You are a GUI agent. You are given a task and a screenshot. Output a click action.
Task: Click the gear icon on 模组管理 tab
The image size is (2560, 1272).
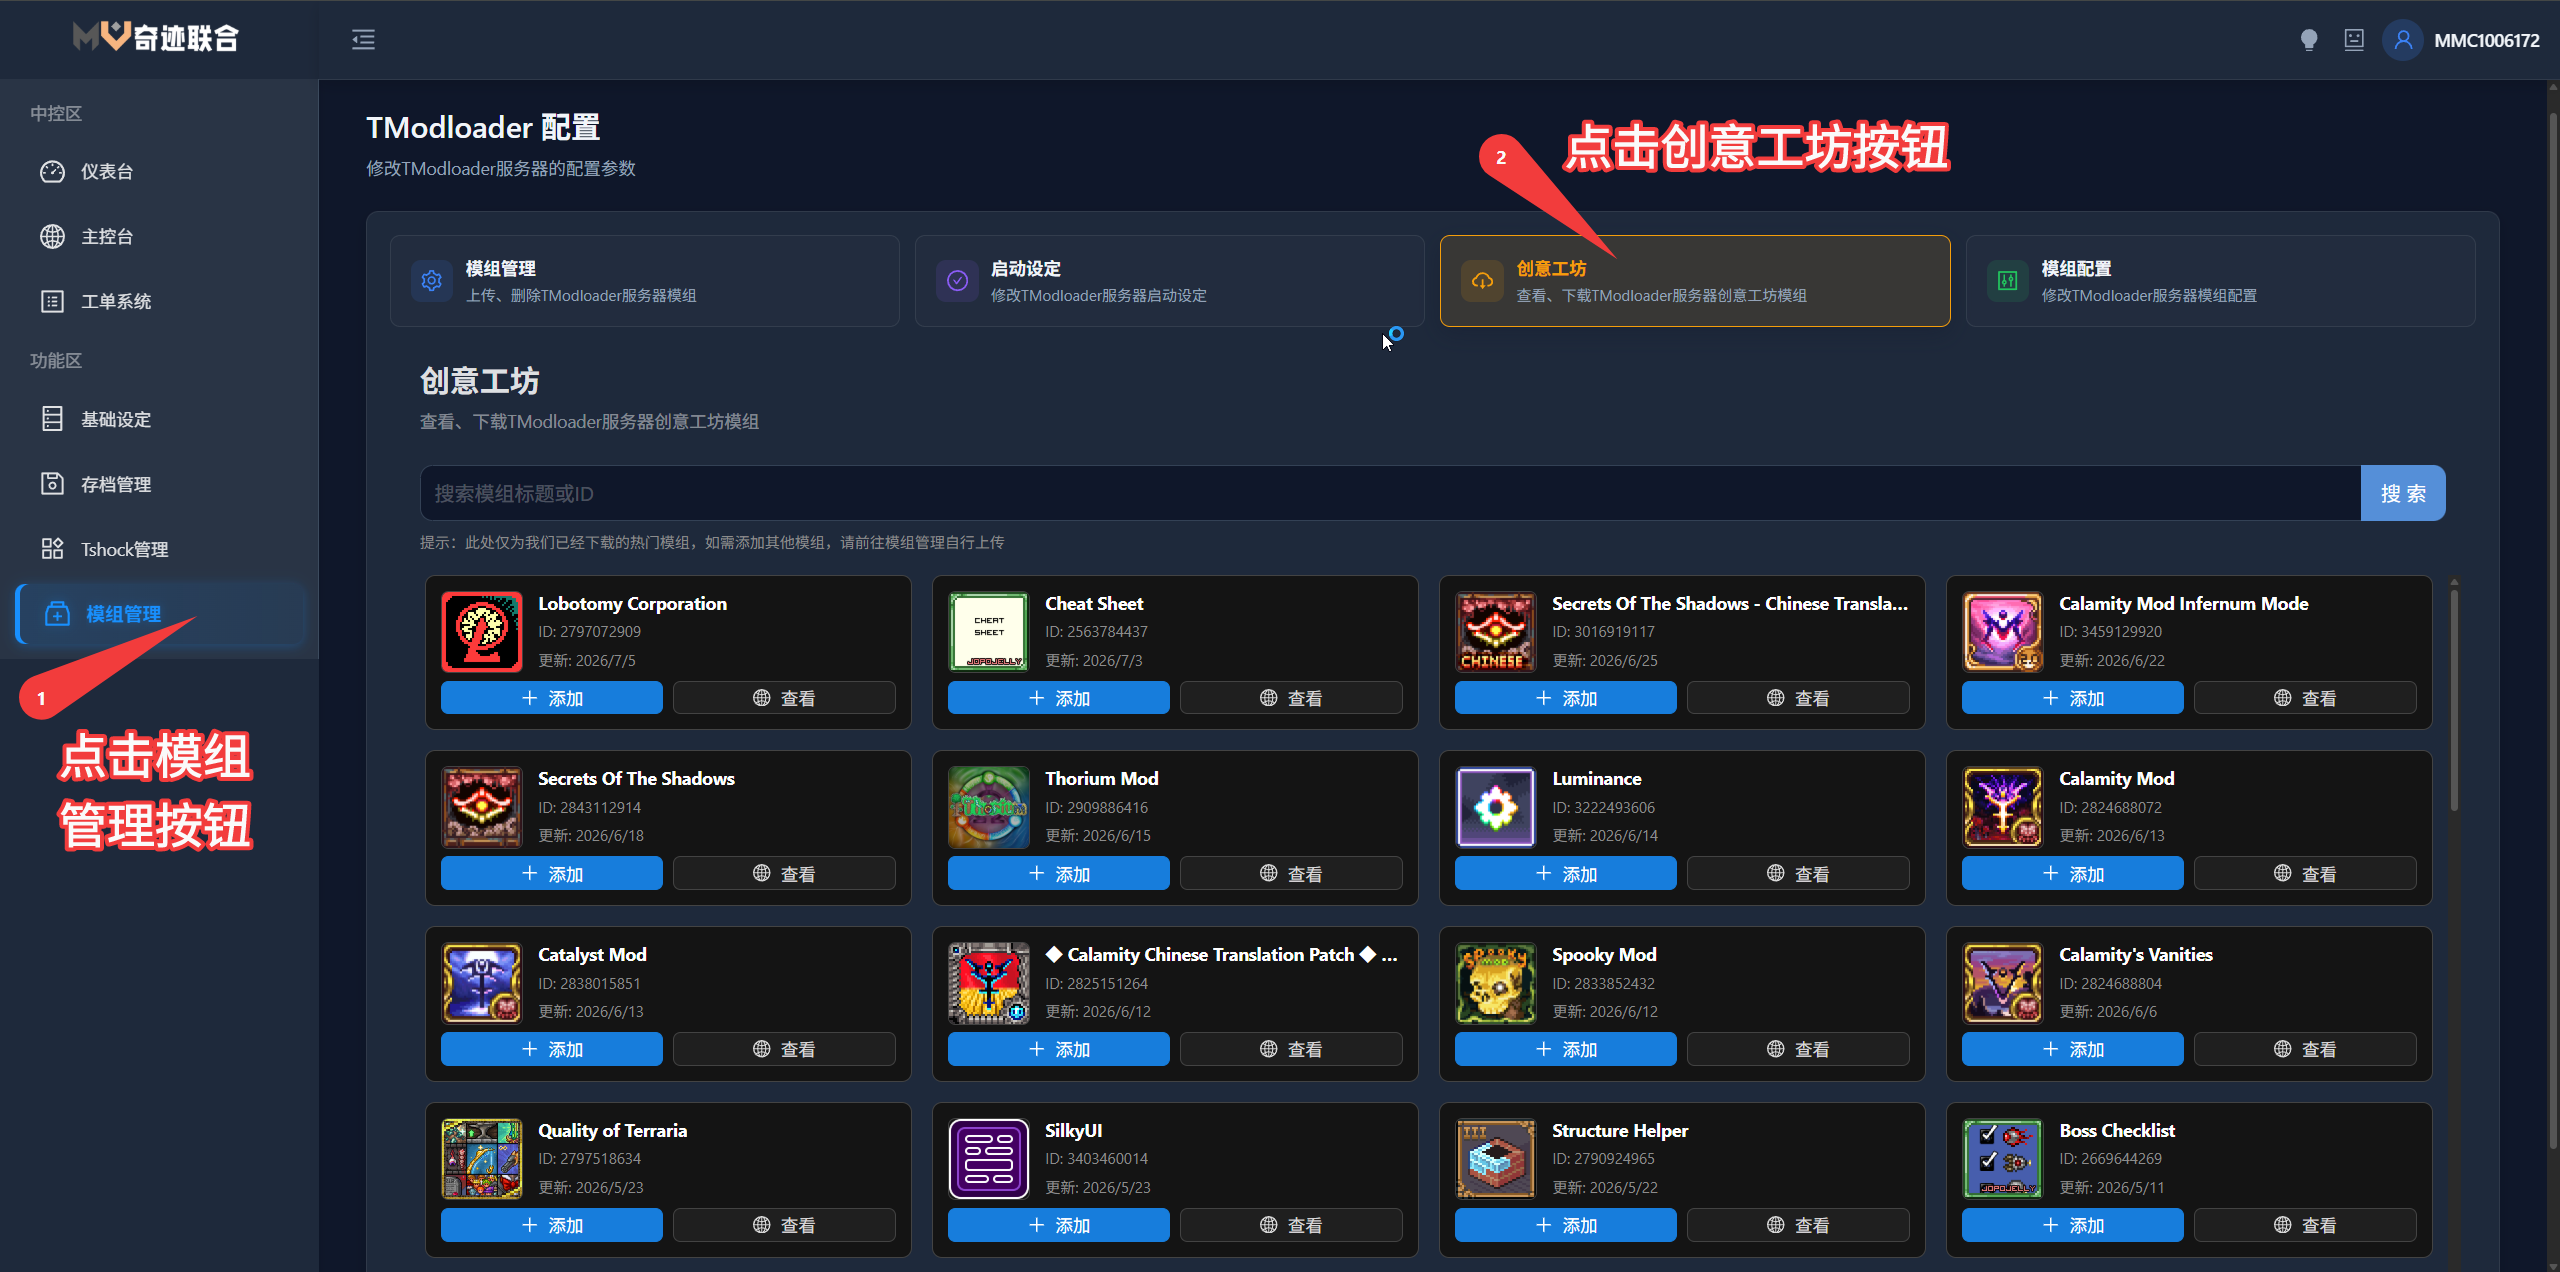[x=432, y=281]
